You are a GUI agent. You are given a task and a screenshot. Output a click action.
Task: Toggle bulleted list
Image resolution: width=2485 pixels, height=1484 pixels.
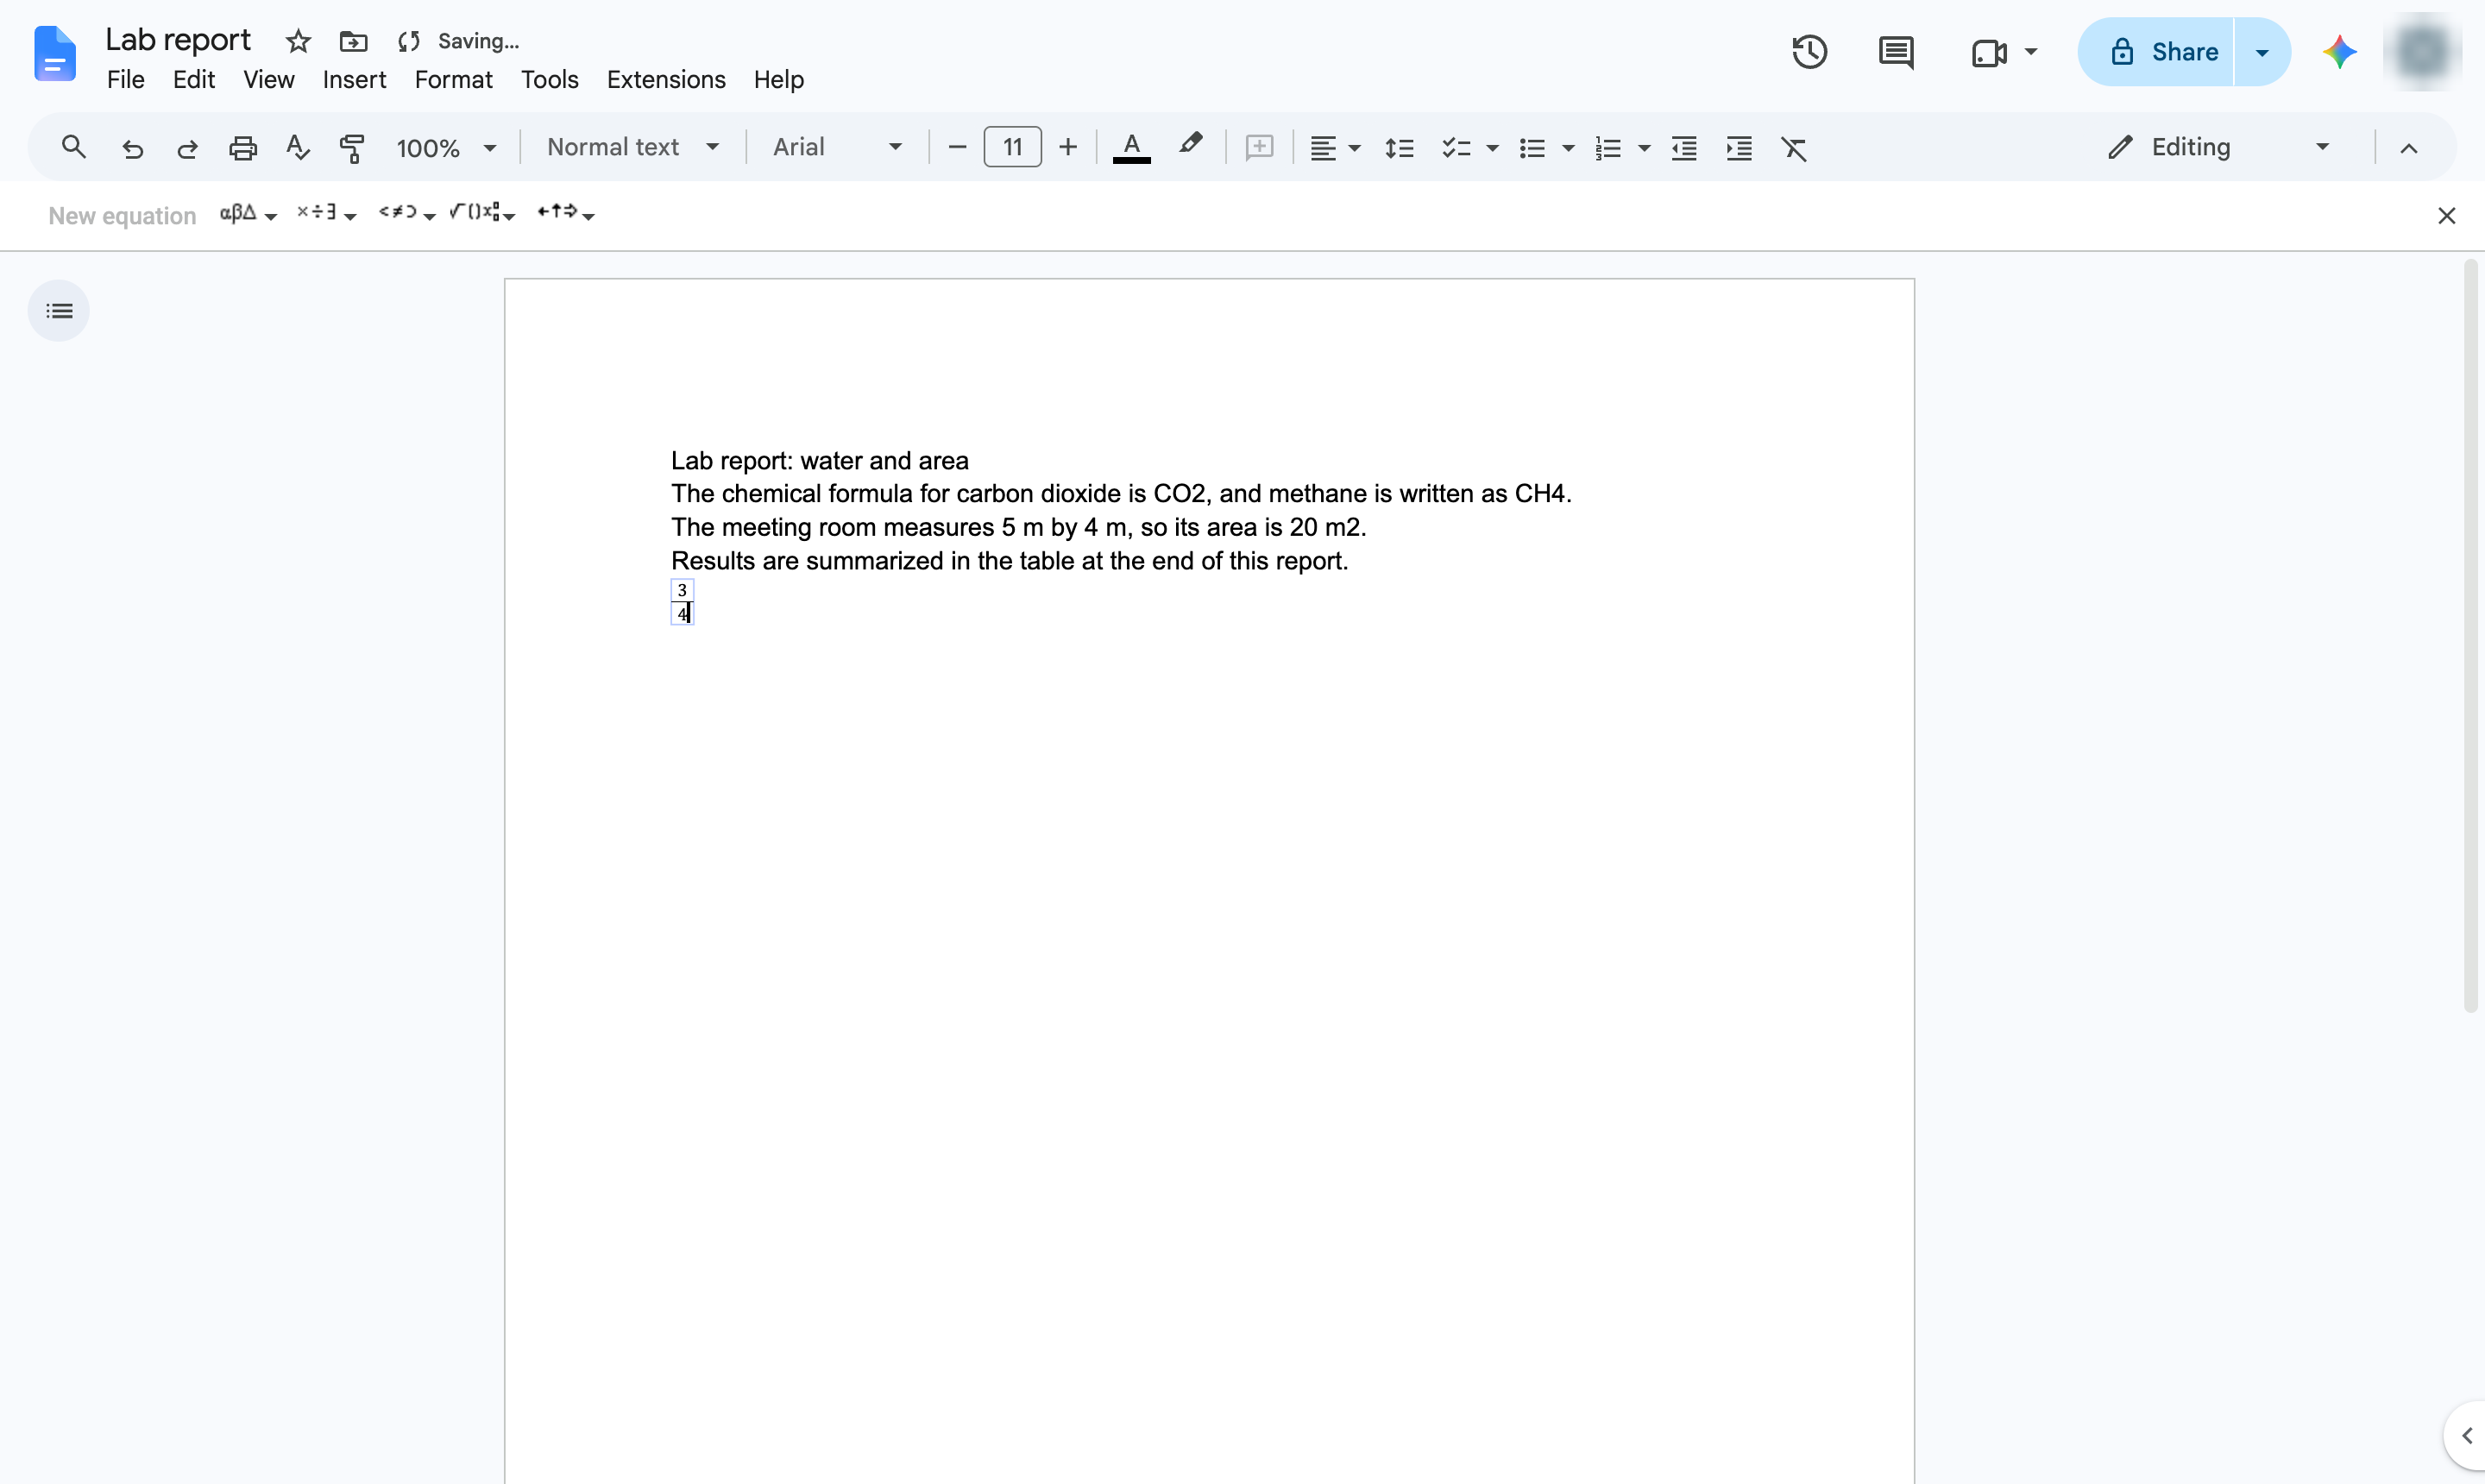(1532, 148)
